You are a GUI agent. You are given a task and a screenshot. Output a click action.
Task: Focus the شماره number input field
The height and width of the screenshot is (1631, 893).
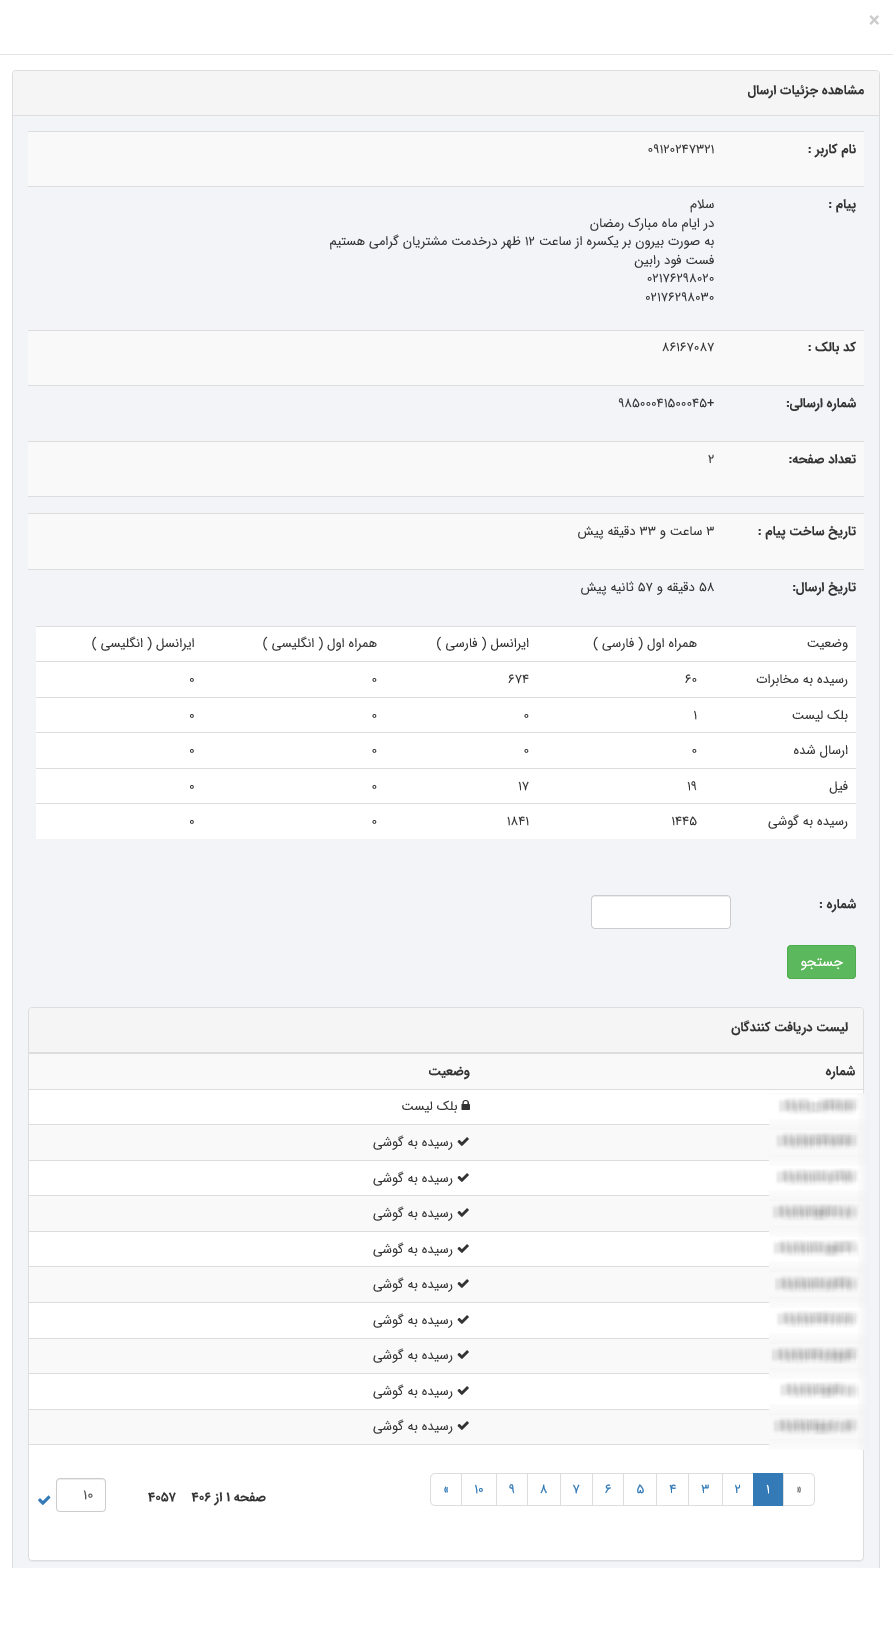pyautogui.click(x=660, y=912)
